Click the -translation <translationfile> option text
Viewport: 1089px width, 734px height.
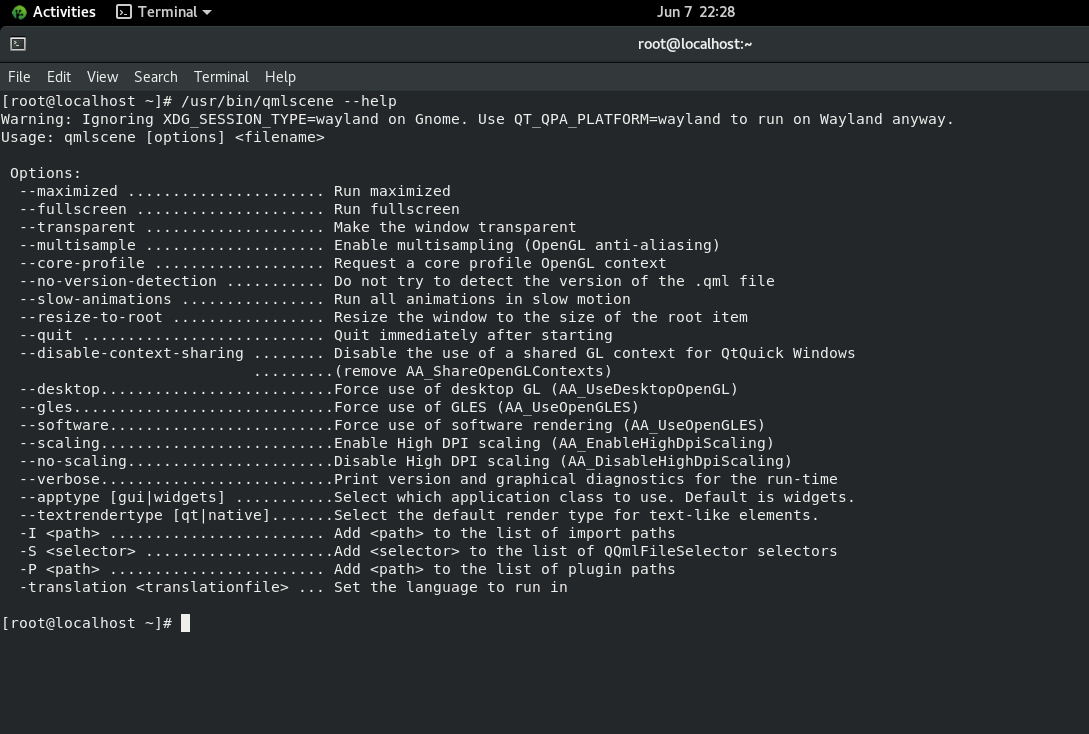154,587
